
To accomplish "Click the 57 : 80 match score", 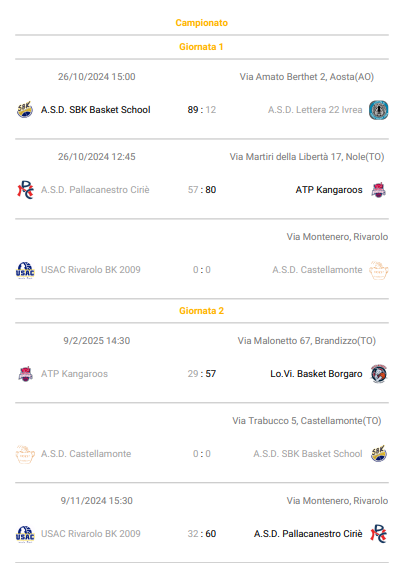I will (202, 190).
